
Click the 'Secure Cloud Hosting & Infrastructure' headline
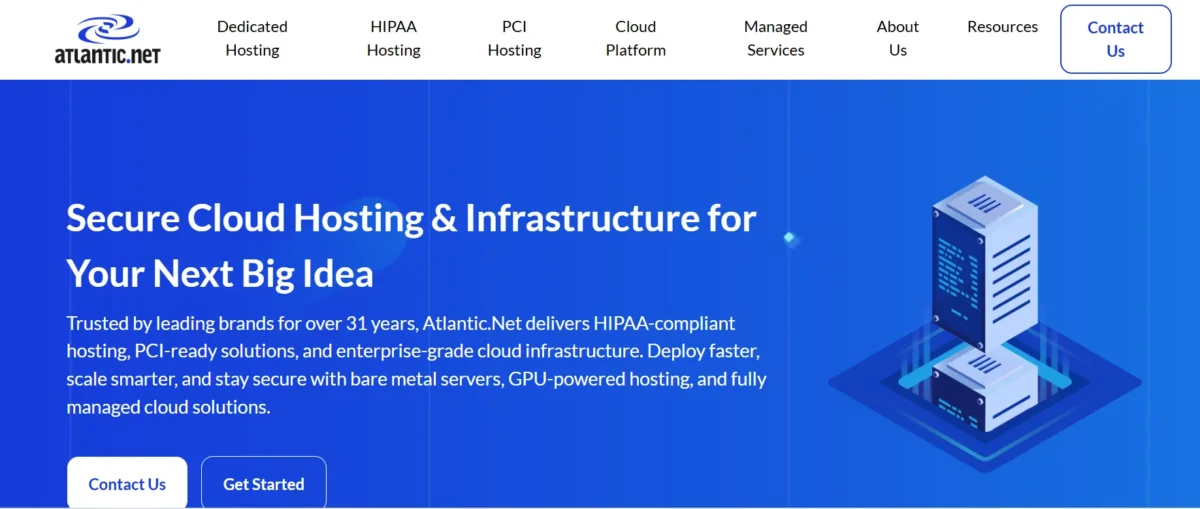point(411,245)
